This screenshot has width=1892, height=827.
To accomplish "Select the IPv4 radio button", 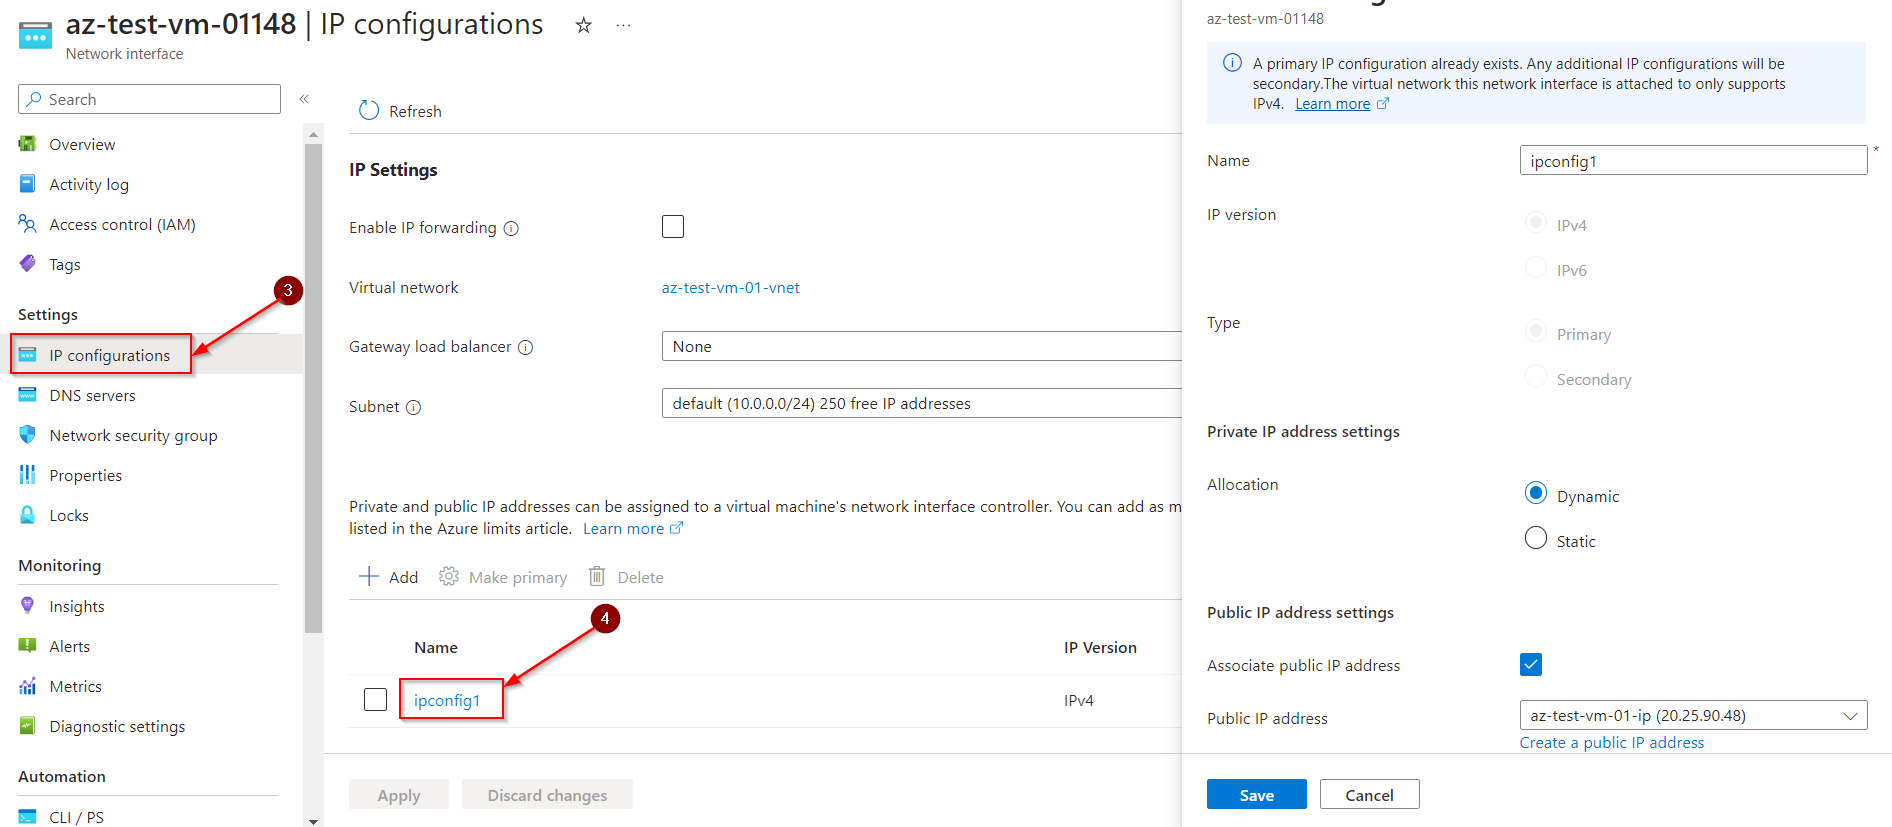I will coord(1536,223).
